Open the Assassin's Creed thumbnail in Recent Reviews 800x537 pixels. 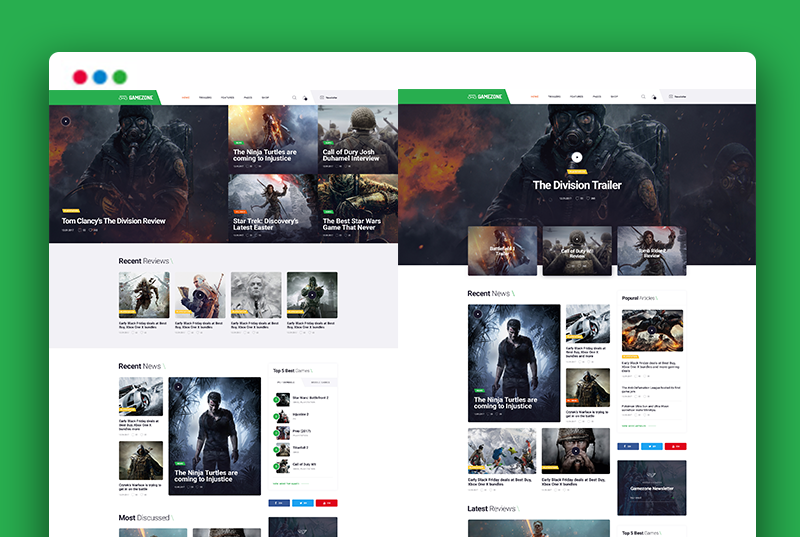[x=144, y=295]
